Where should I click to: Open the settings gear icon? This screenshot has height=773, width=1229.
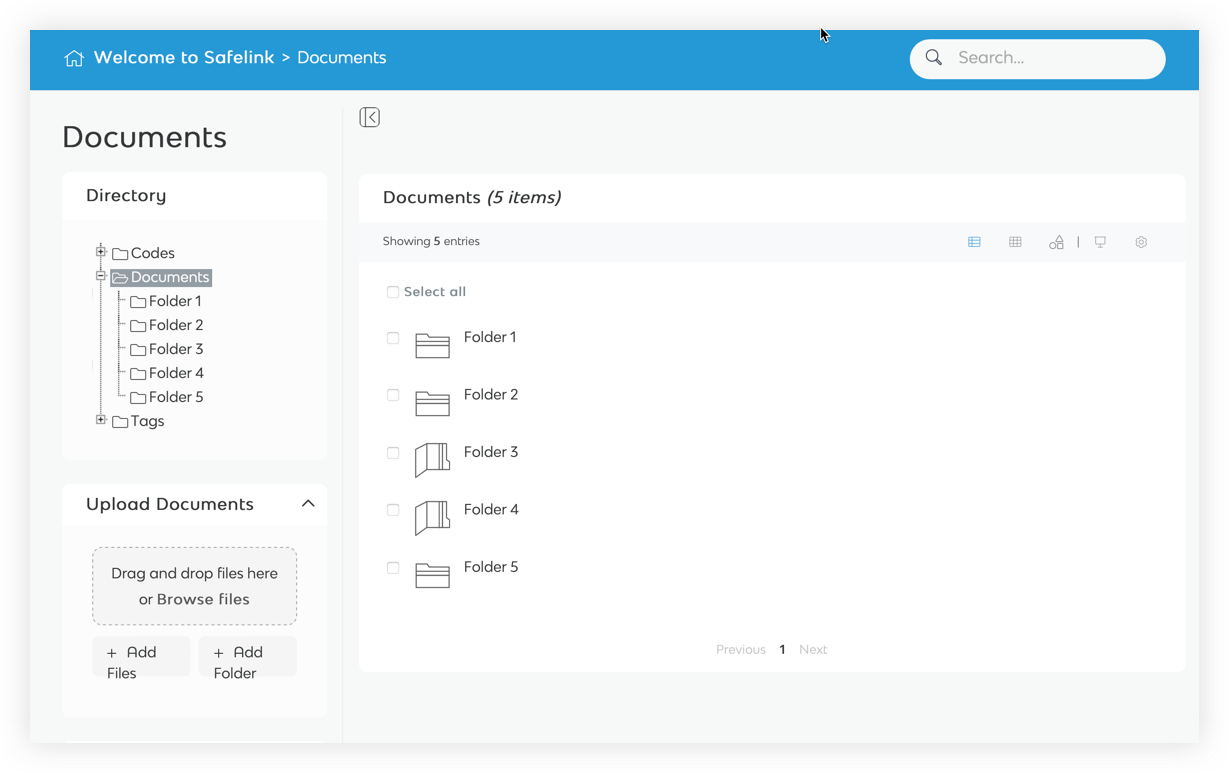click(x=1141, y=242)
